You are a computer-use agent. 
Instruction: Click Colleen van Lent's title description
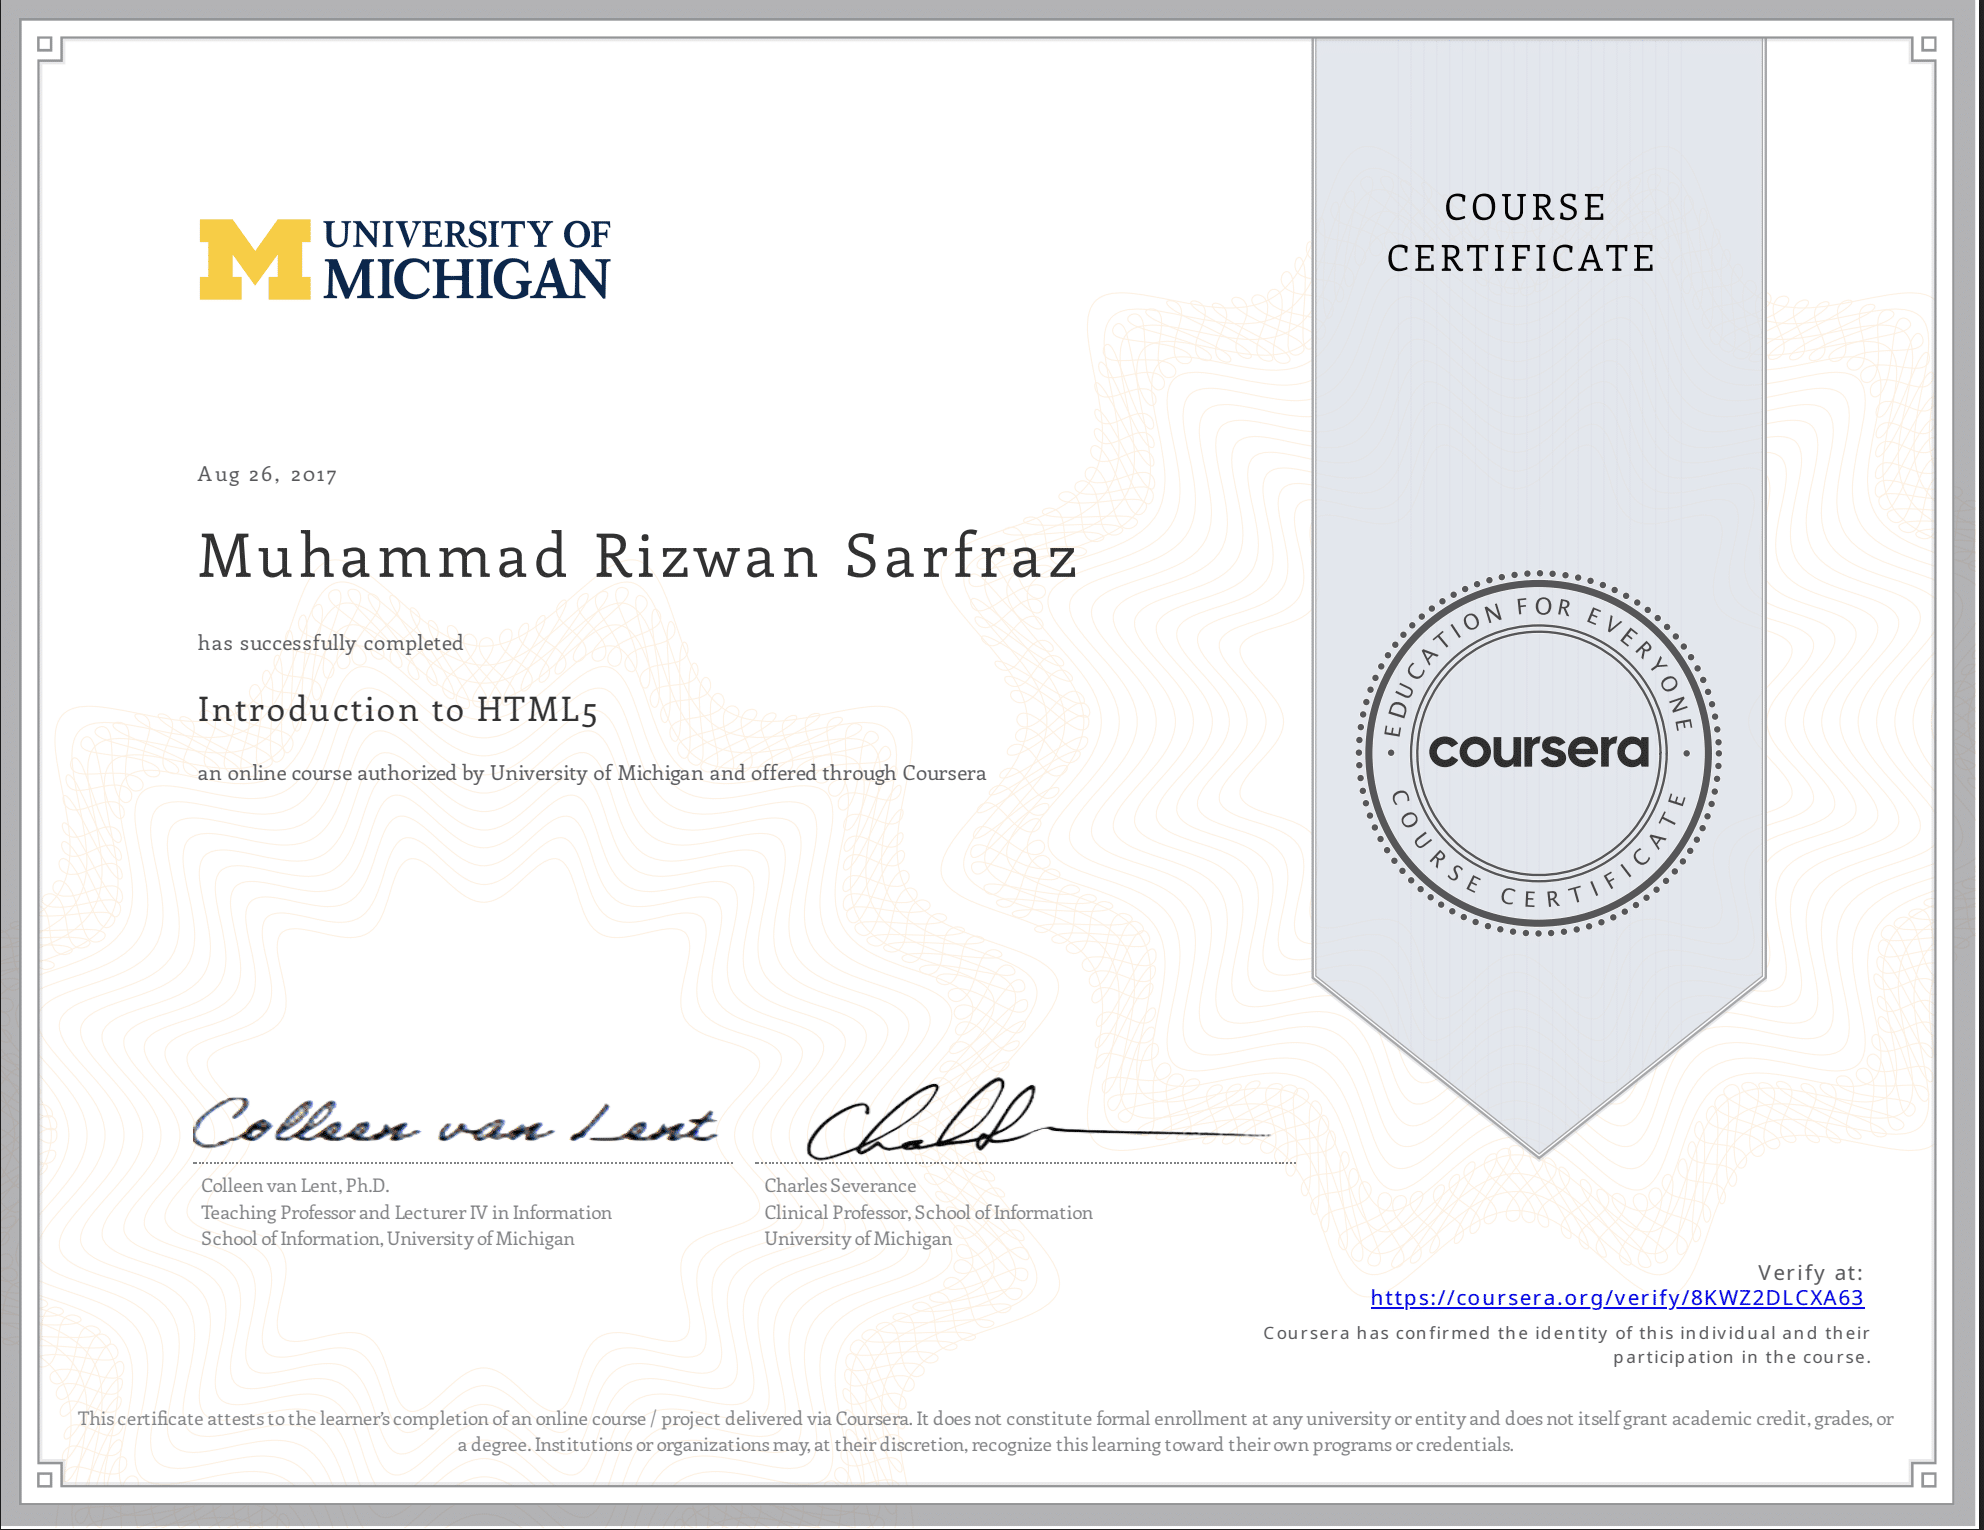pyautogui.click(x=405, y=1213)
